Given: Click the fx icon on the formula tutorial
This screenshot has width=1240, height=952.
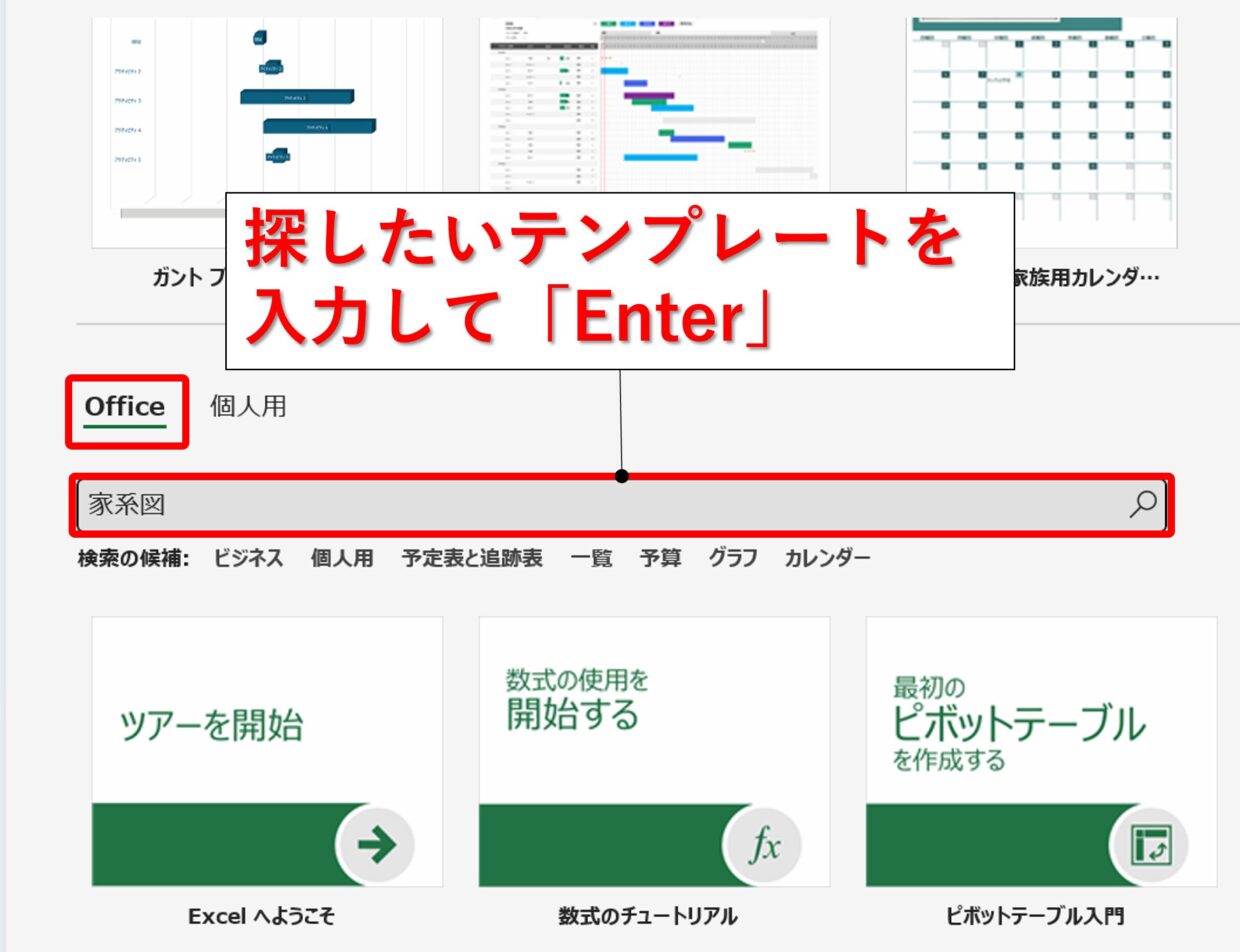Looking at the screenshot, I should [x=763, y=845].
